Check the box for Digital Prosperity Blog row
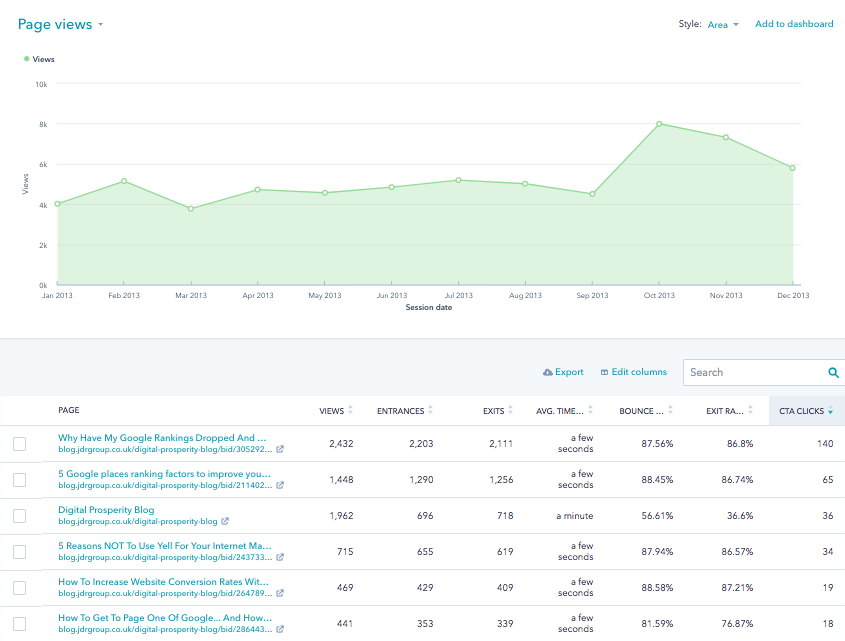 pyautogui.click(x=19, y=516)
